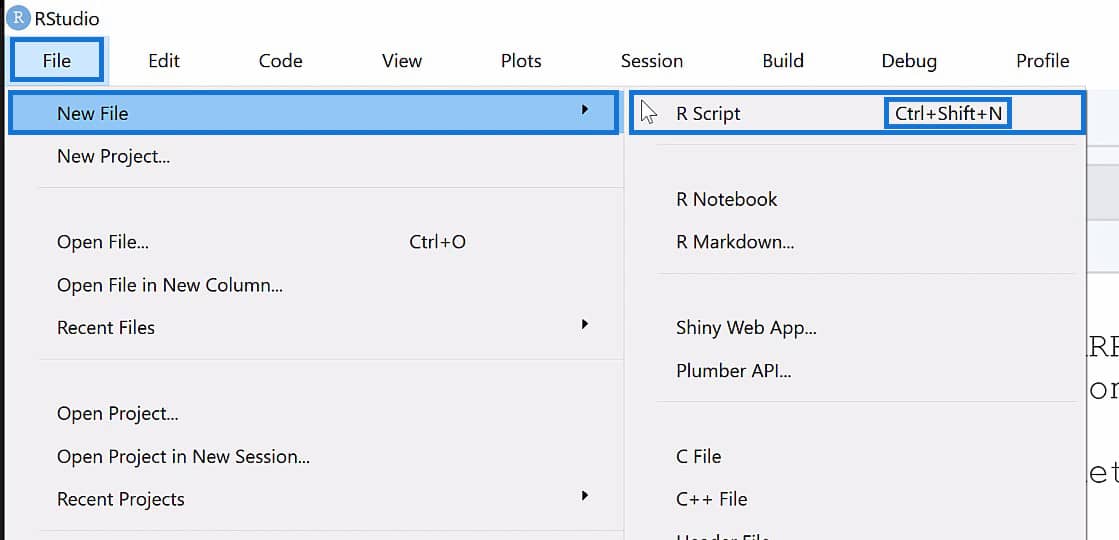Open the Debug menu
Screen dimensions: 1119x540
(909, 61)
